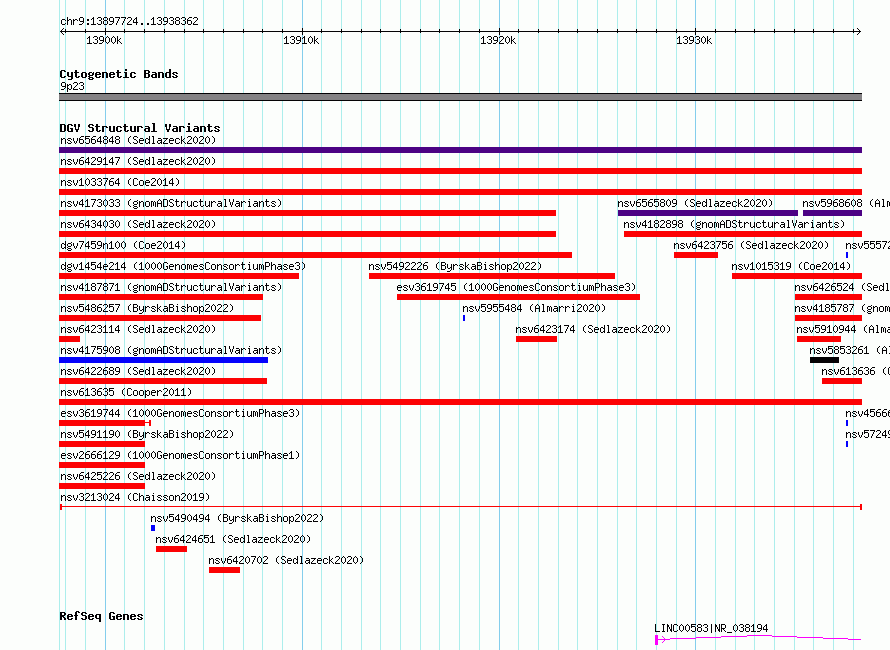The height and width of the screenshot is (650, 890).
Task: Open nsv6420702 (Sedlazeck2020) label
Action: pos(286,560)
